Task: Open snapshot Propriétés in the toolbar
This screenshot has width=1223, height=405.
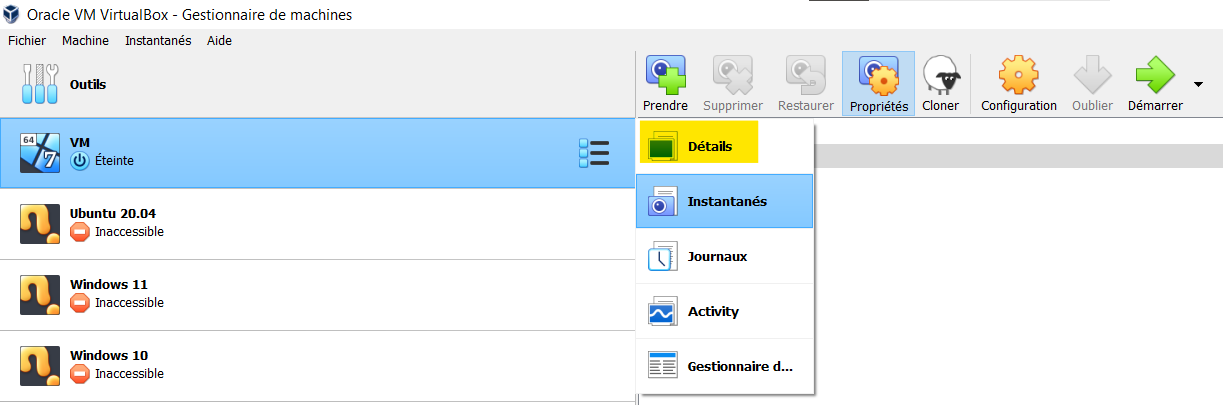Action: coord(878,77)
